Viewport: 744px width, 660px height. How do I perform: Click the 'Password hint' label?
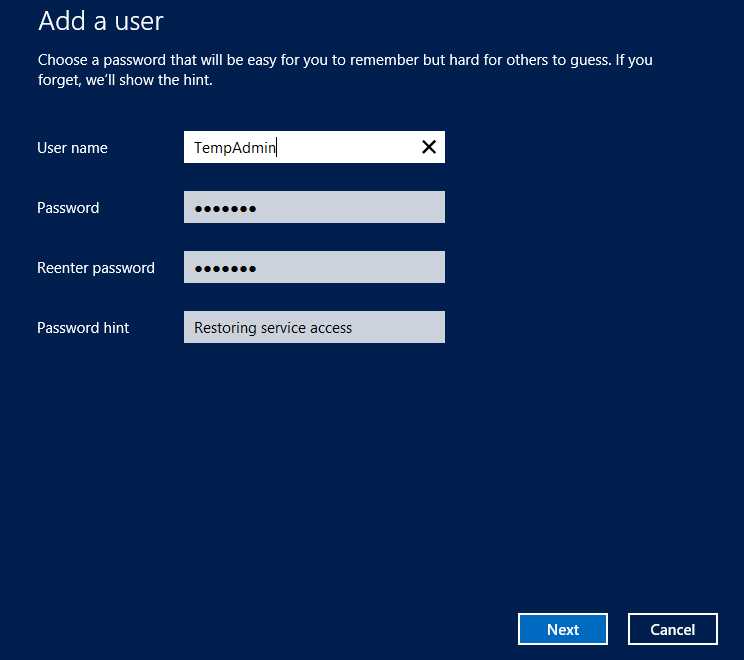coord(83,328)
